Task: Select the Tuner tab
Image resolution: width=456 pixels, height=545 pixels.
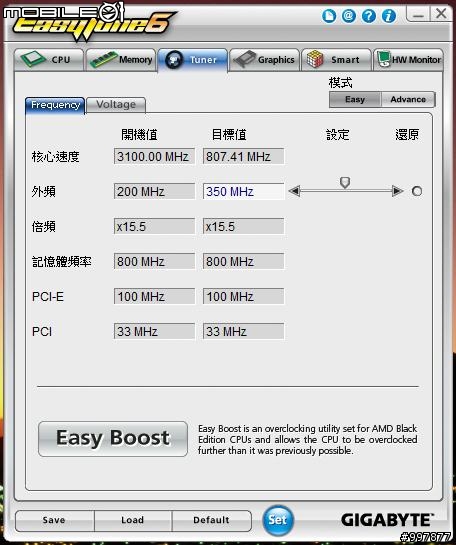Action: coord(193,60)
